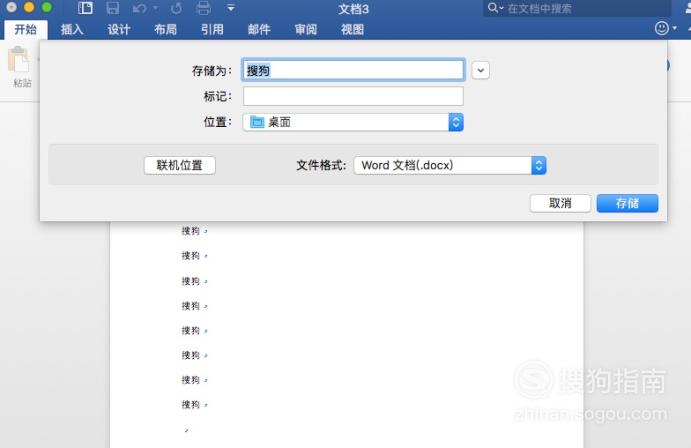Click the 标记 tags input field
This screenshot has height=448, width=691.
[353, 96]
